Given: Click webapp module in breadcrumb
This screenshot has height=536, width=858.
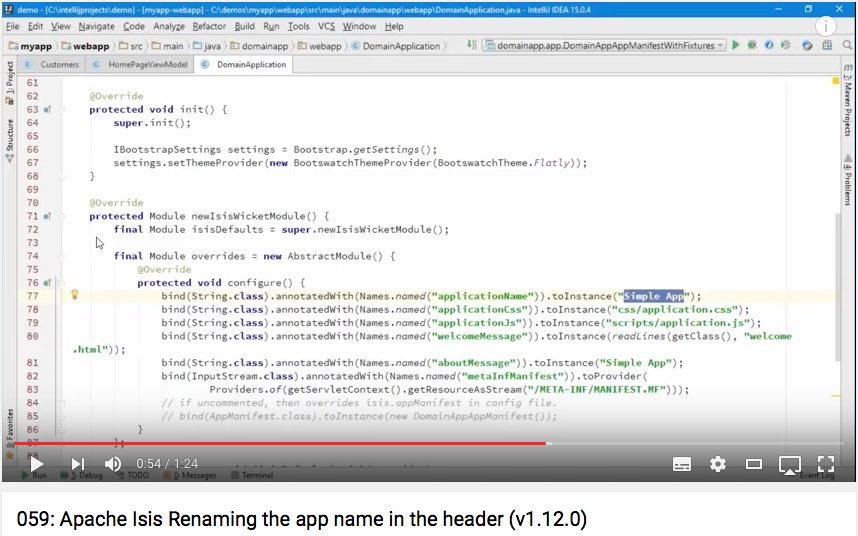Looking at the screenshot, I should pyautogui.click(x=85, y=46).
